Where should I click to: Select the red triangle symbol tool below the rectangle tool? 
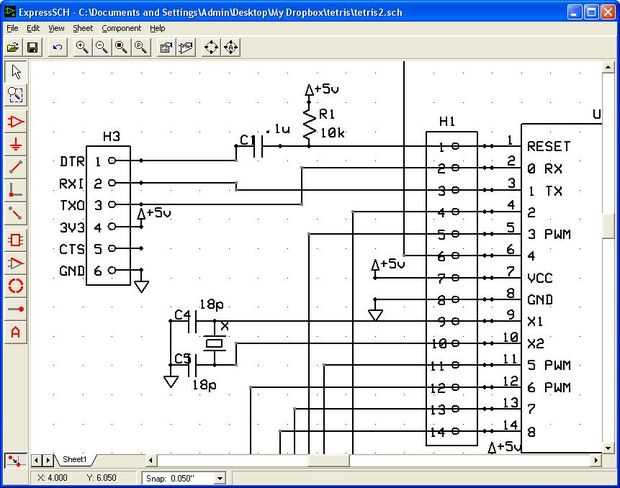(16, 263)
